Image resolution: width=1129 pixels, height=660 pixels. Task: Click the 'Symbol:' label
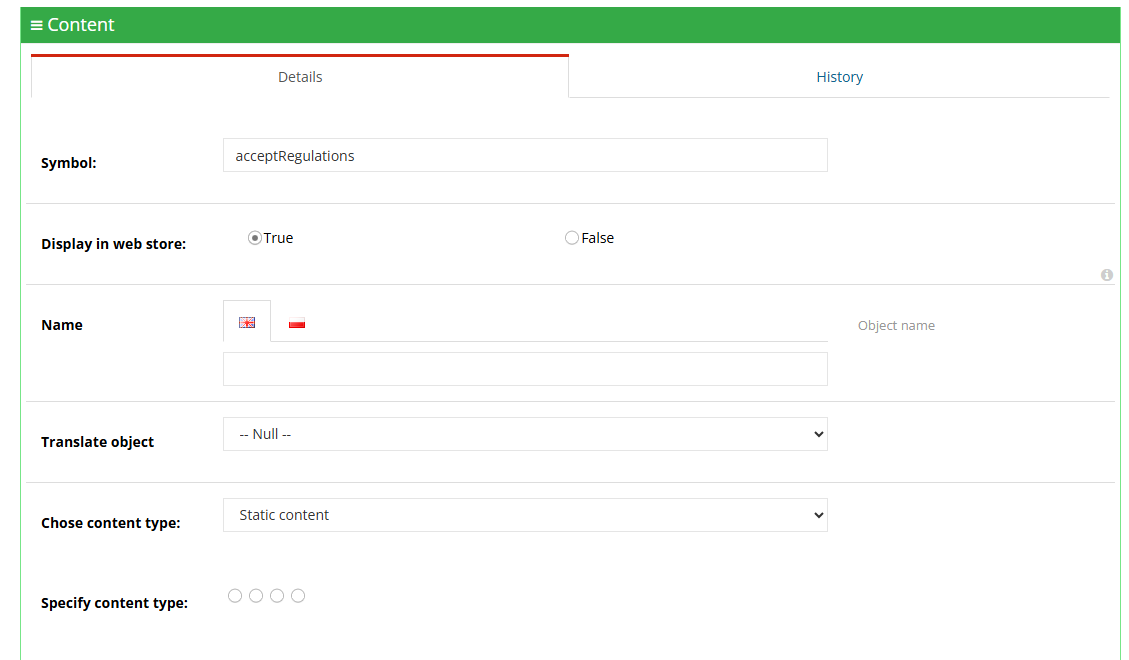click(x=68, y=163)
